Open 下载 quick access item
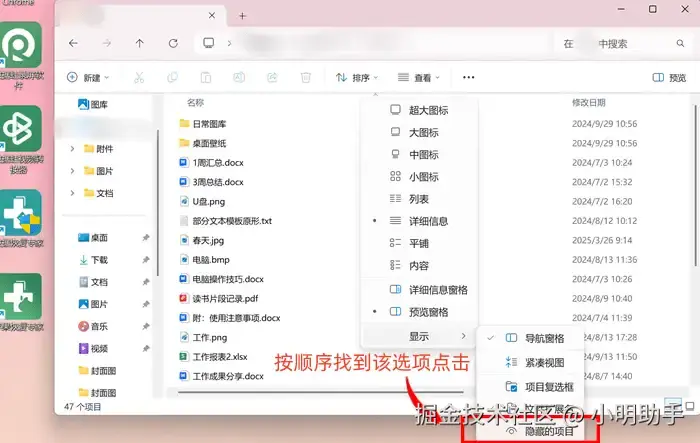The height and width of the screenshot is (443, 700). pyautogui.click(x=93, y=260)
